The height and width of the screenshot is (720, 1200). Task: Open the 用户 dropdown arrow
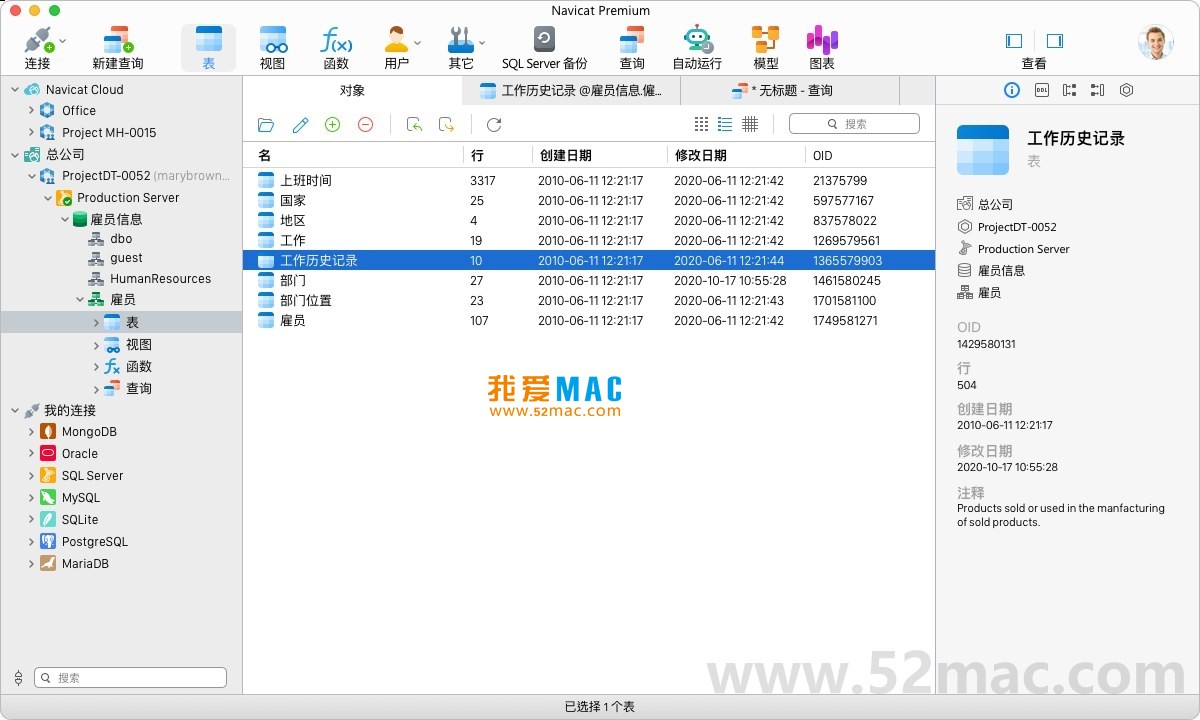(x=418, y=43)
